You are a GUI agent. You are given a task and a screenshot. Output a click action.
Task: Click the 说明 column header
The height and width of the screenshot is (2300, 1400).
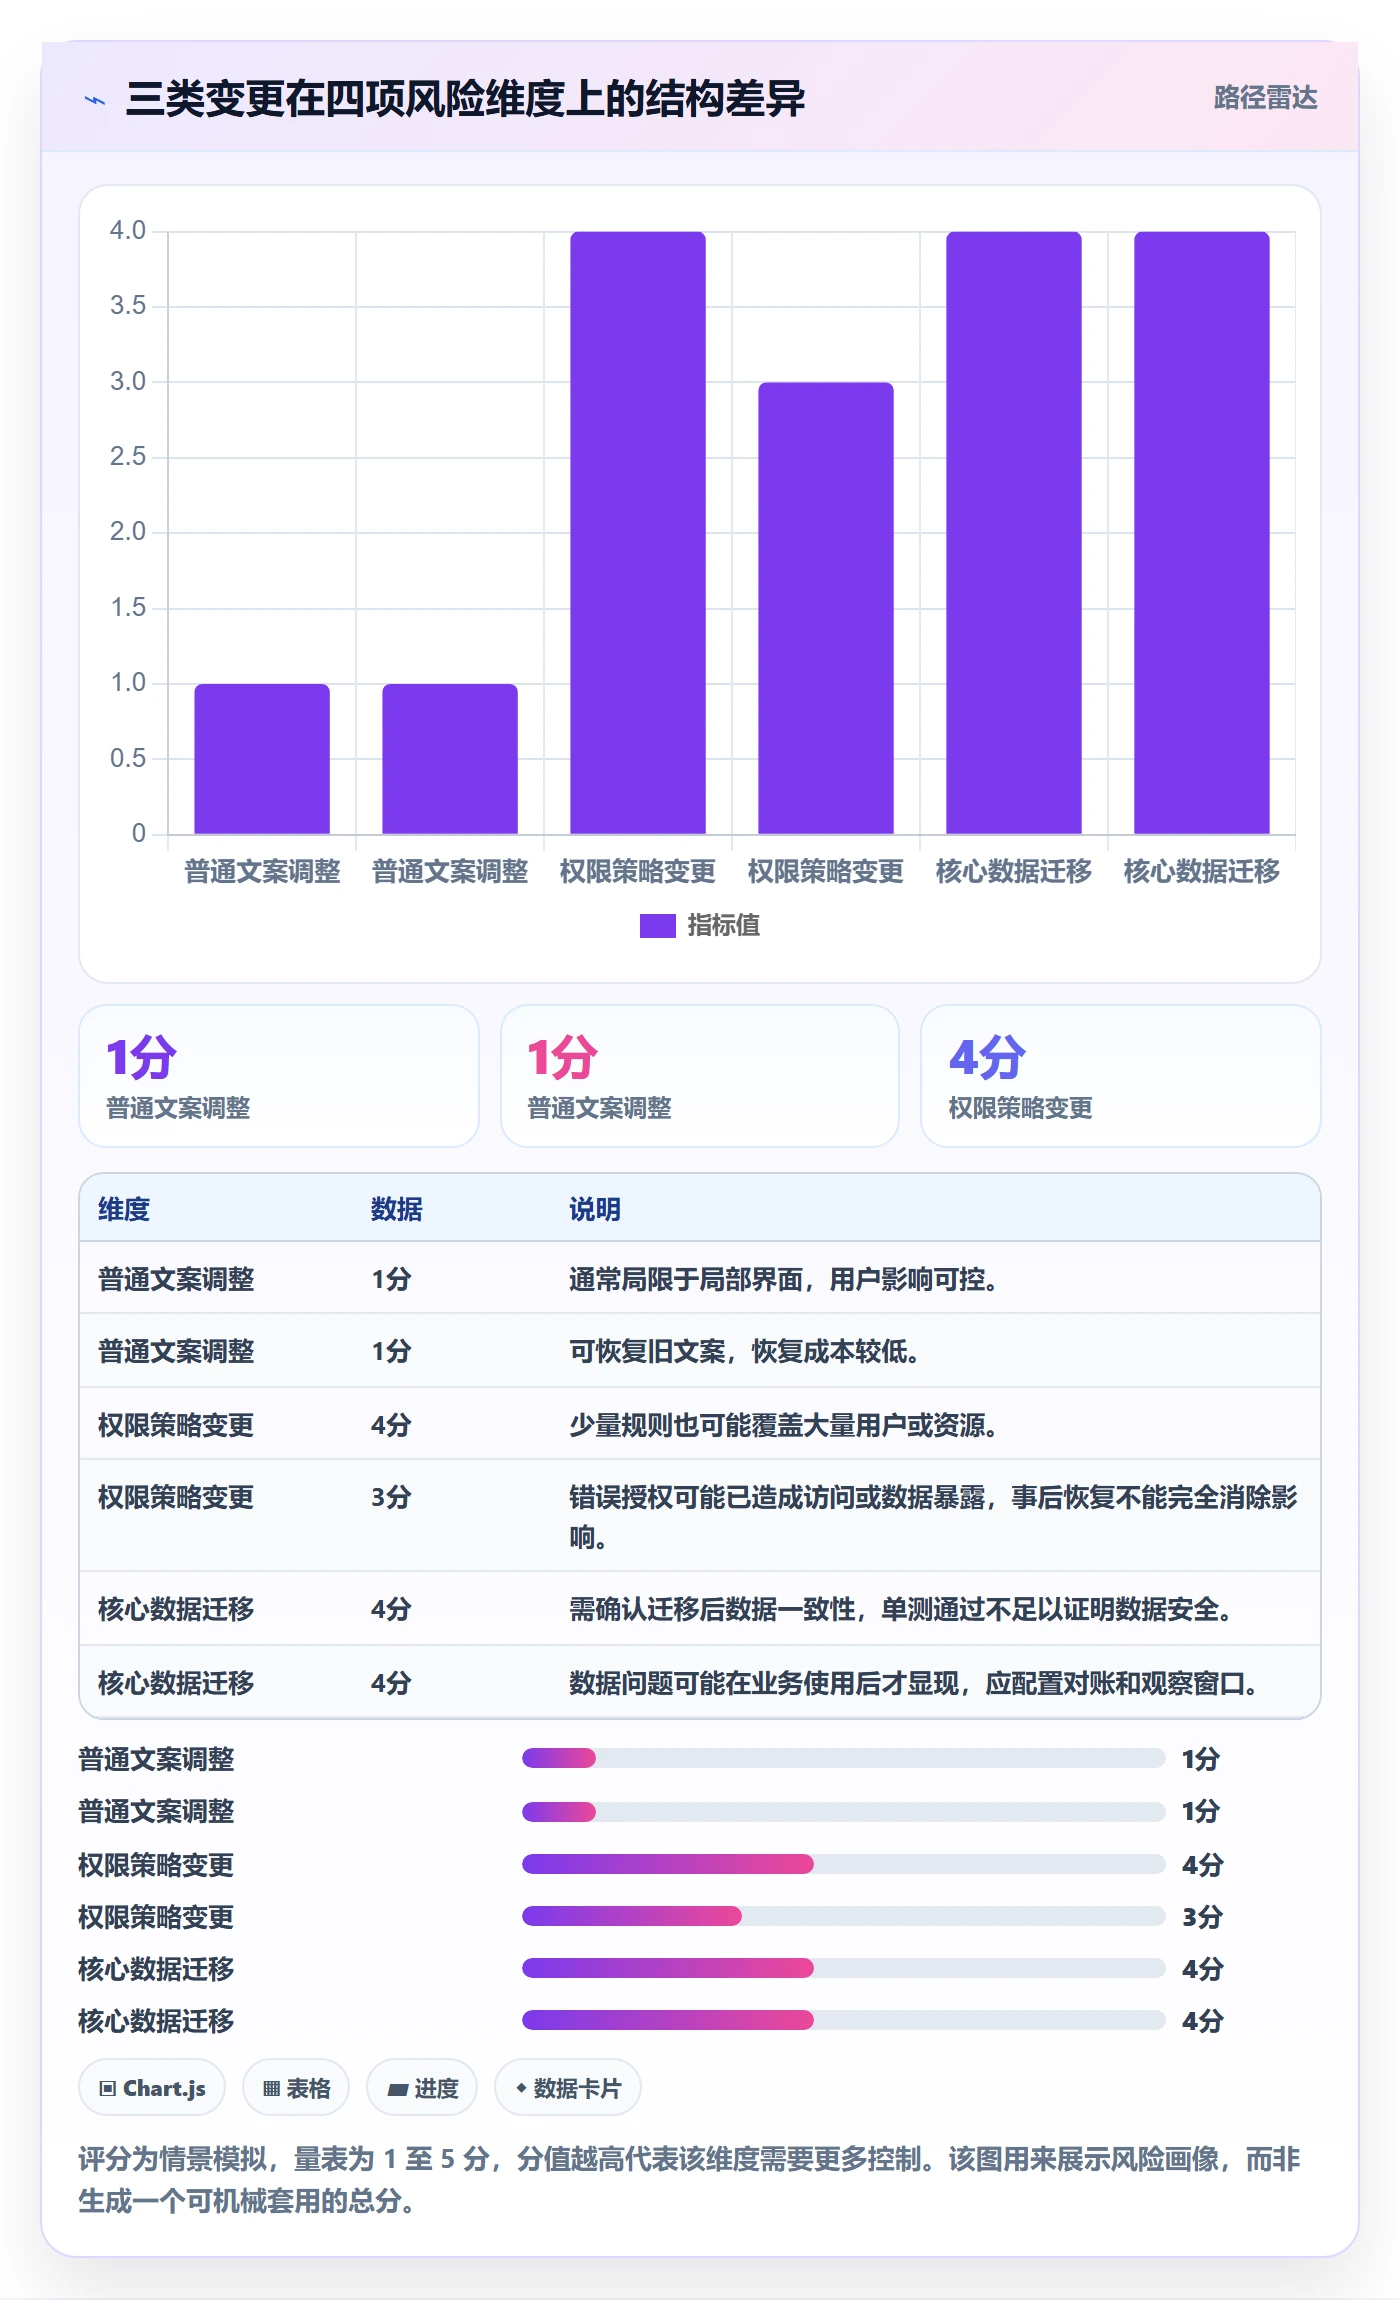(x=595, y=1209)
